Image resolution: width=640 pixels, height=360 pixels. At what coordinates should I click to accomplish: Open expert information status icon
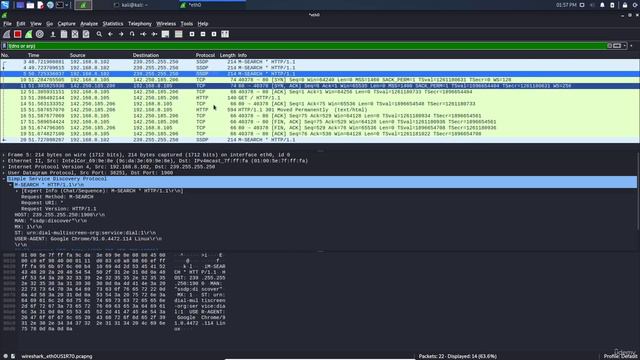coord(5,356)
